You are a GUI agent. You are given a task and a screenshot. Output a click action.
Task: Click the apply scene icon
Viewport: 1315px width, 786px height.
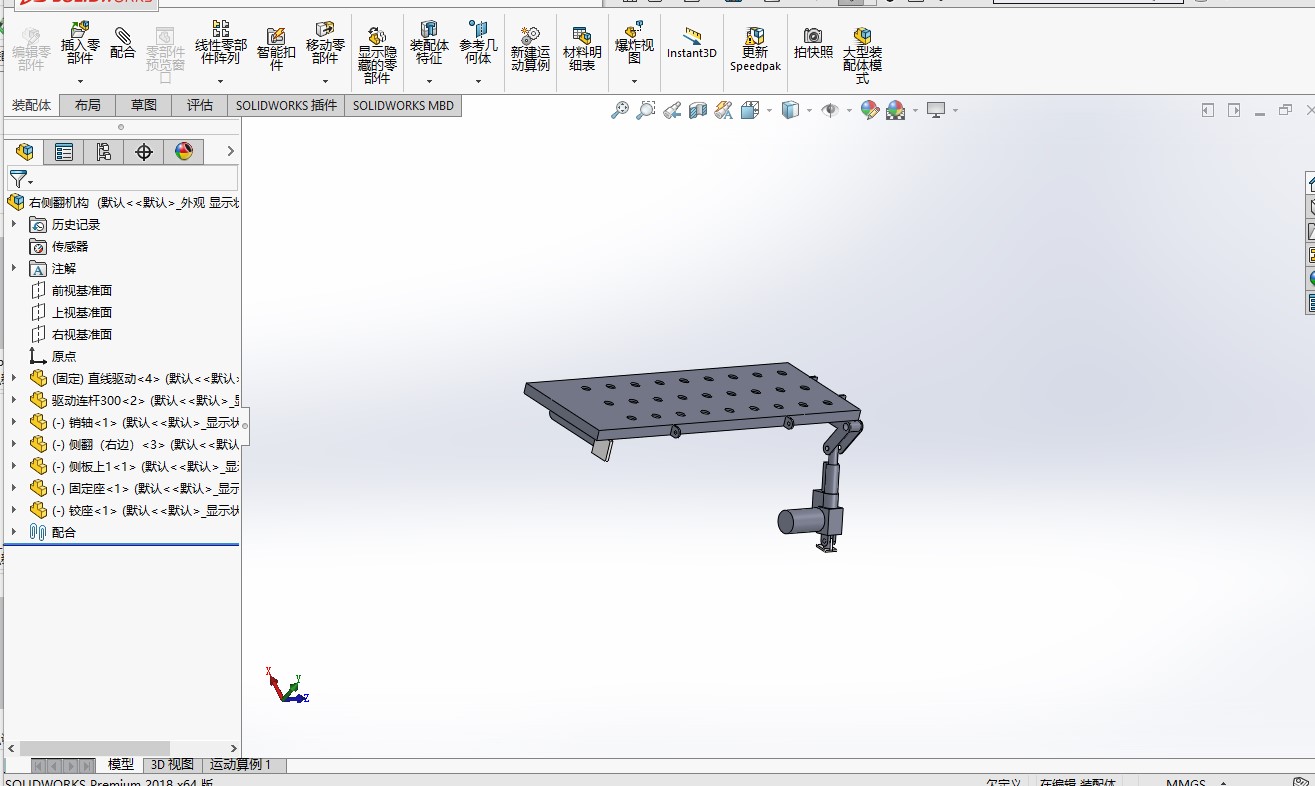click(895, 110)
